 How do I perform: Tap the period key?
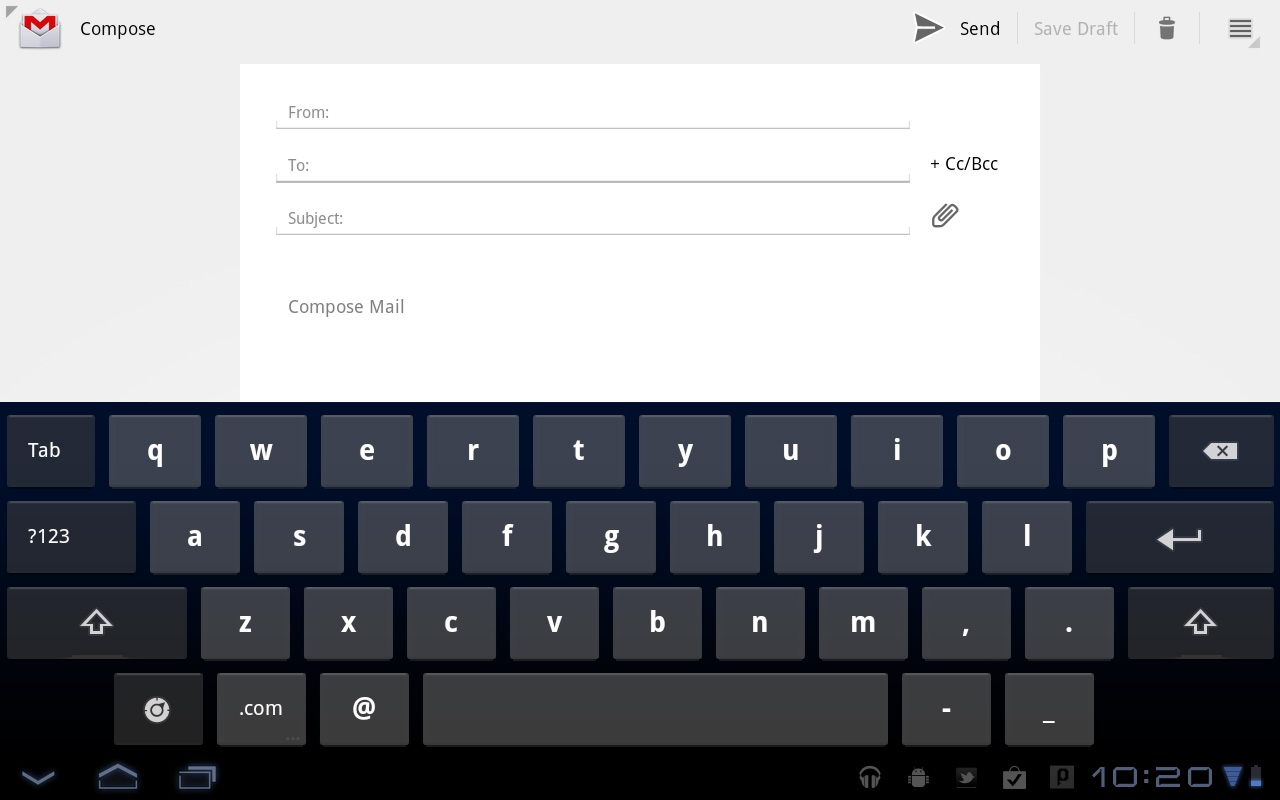(1069, 623)
